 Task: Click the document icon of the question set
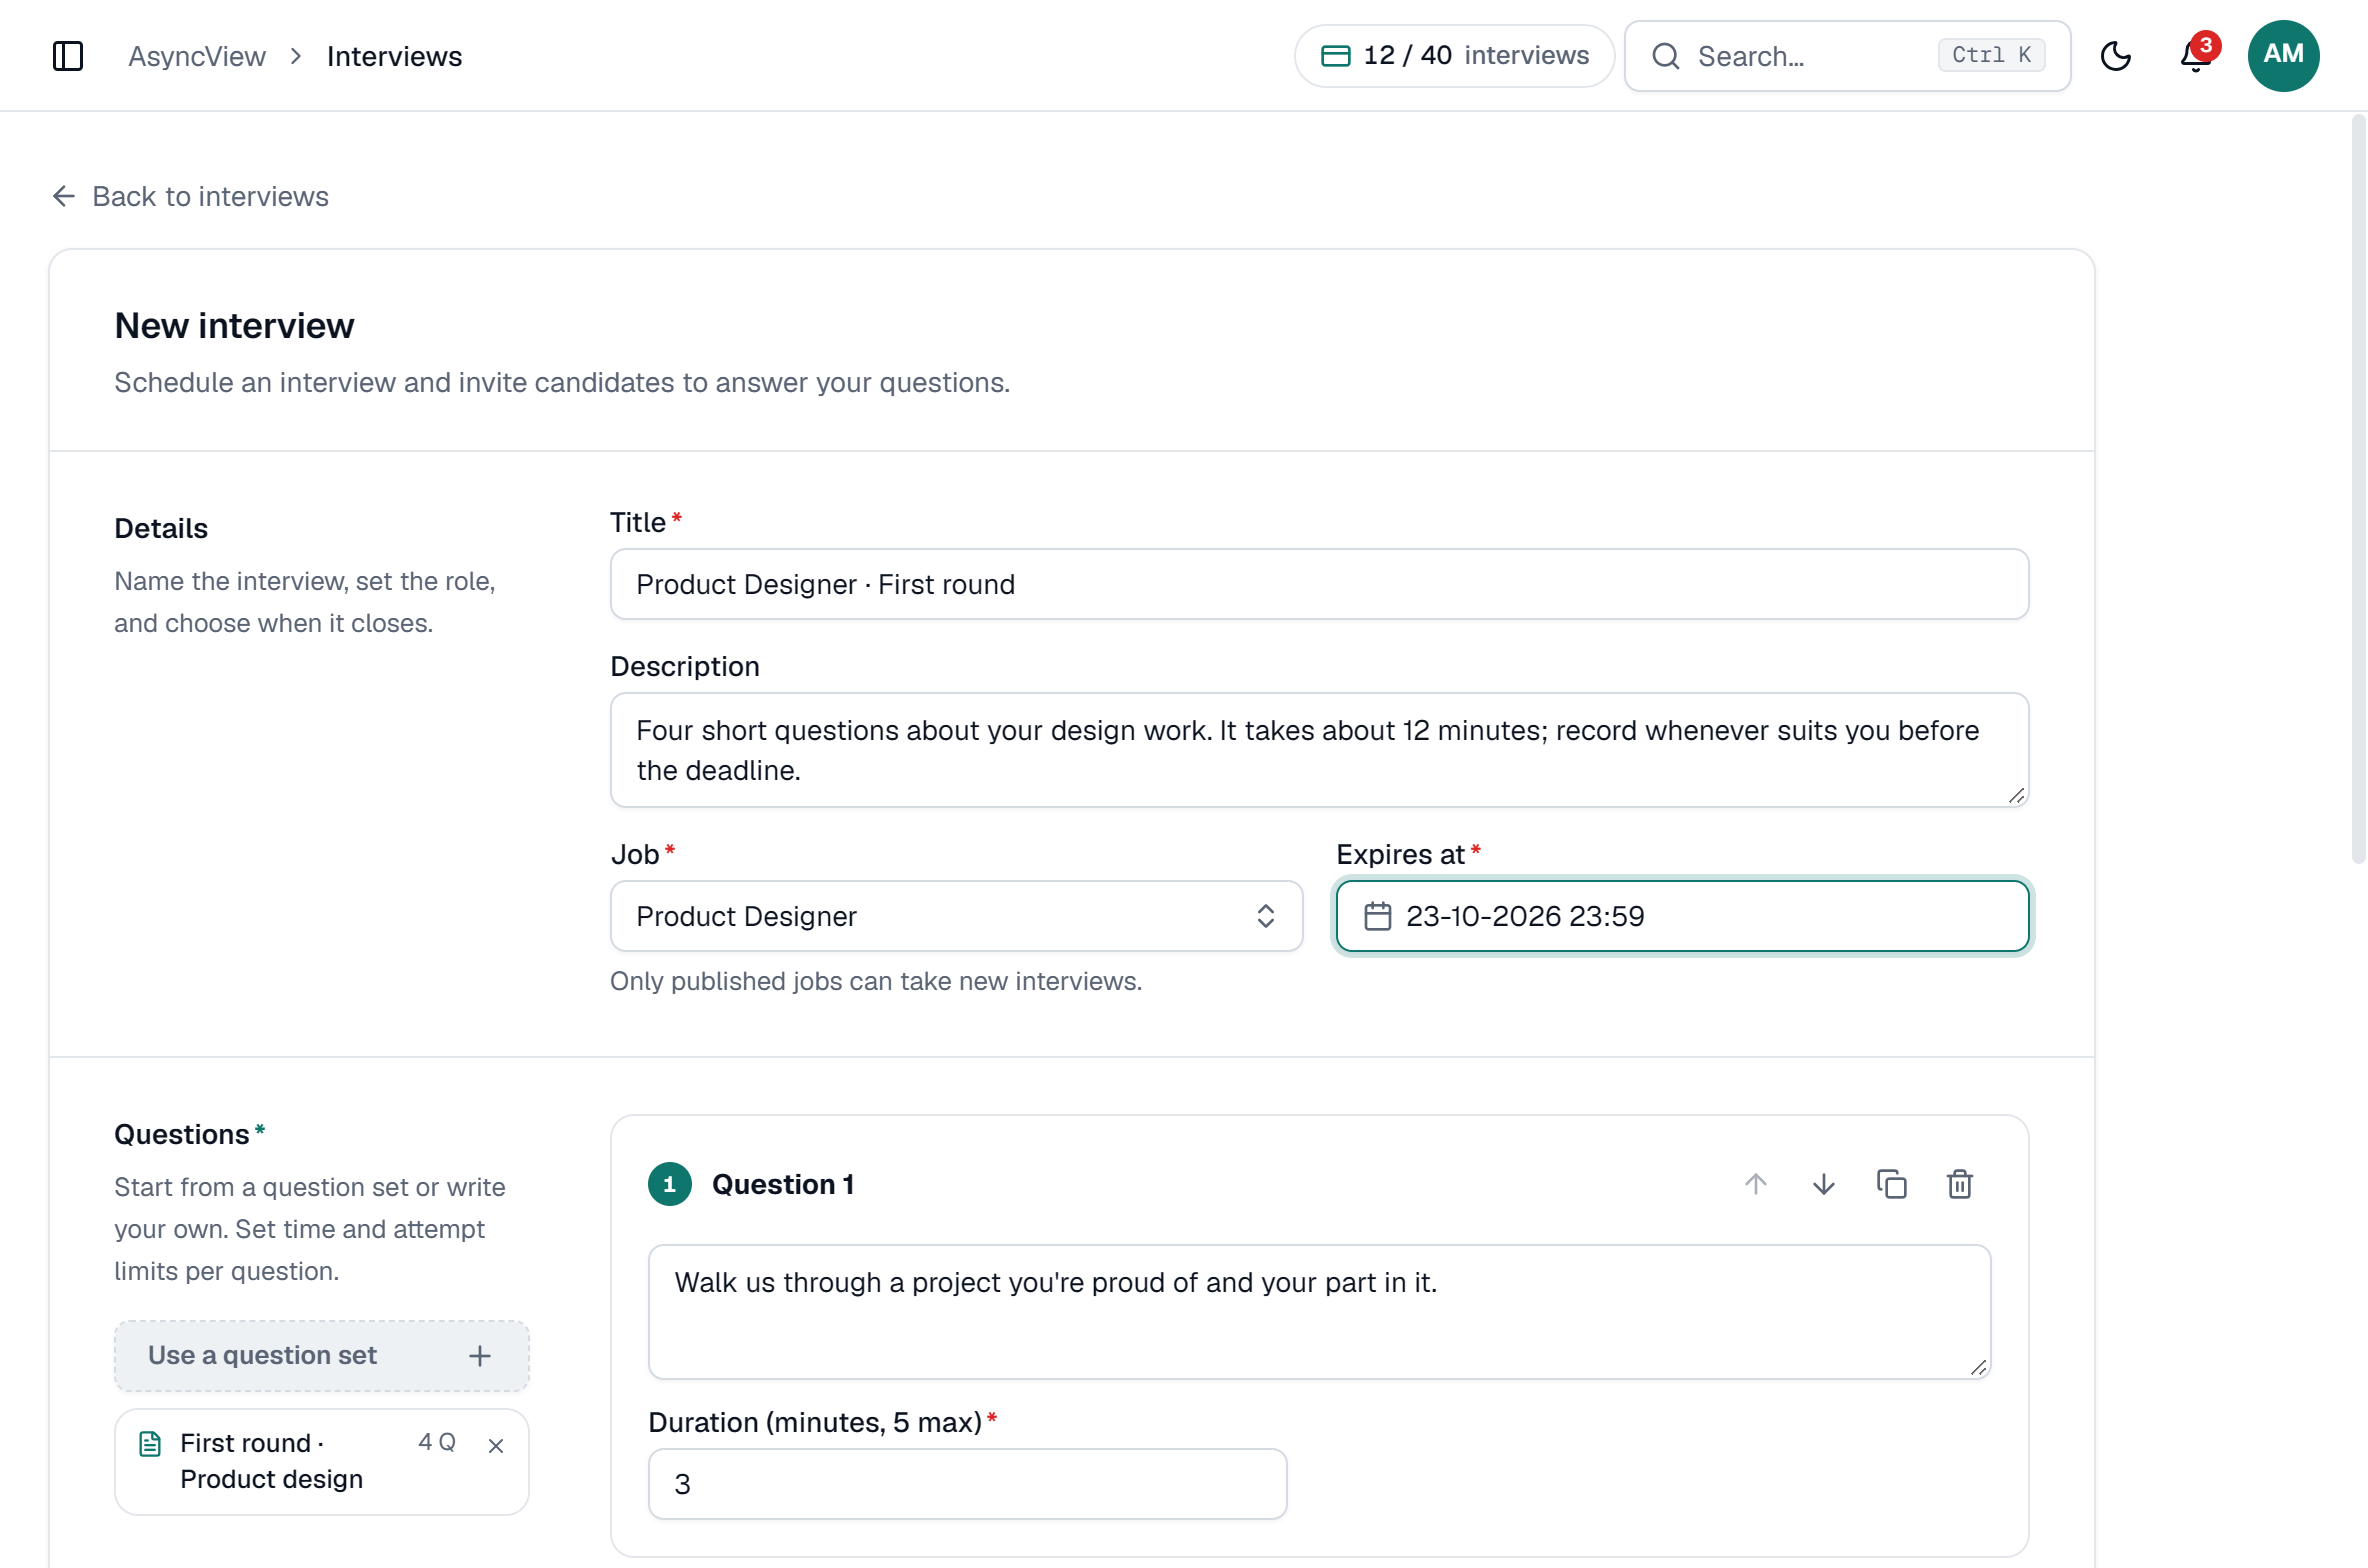(x=150, y=1444)
